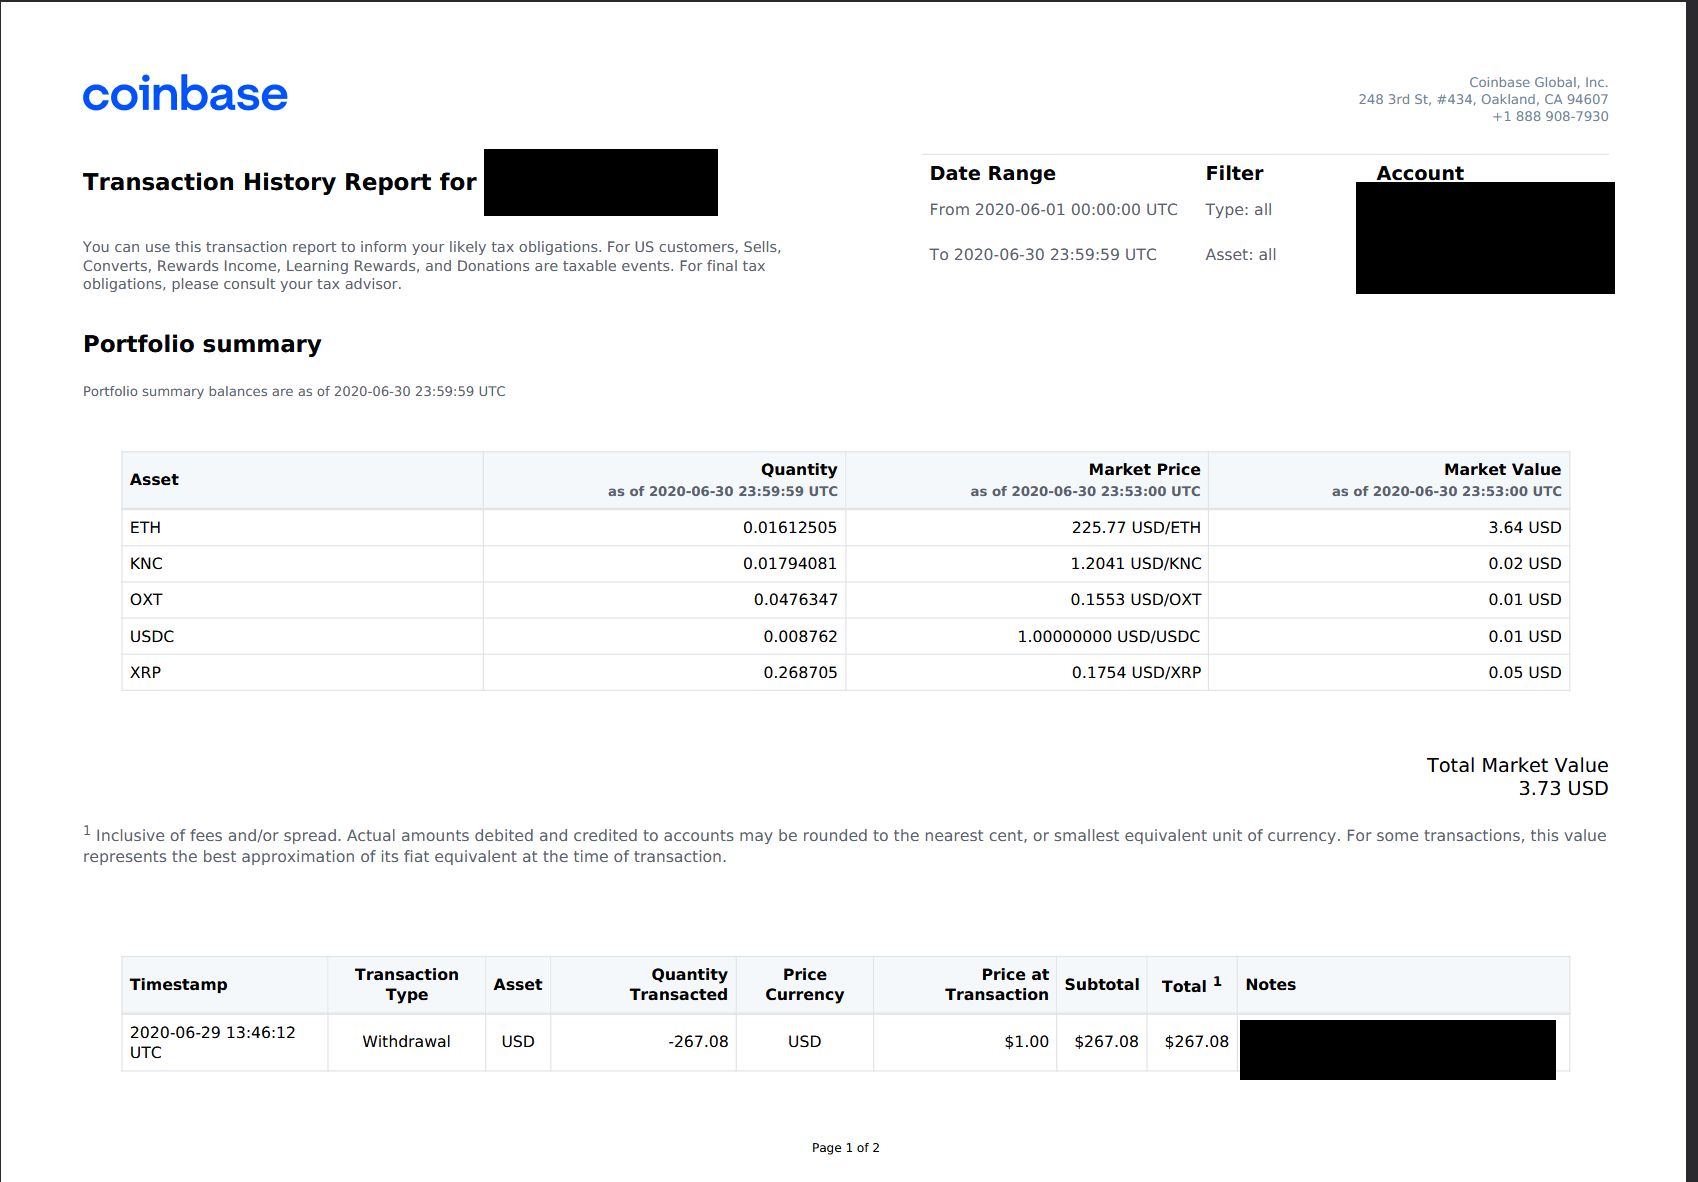Click the KNC asset row label
The width and height of the screenshot is (1698, 1182).
(x=146, y=564)
